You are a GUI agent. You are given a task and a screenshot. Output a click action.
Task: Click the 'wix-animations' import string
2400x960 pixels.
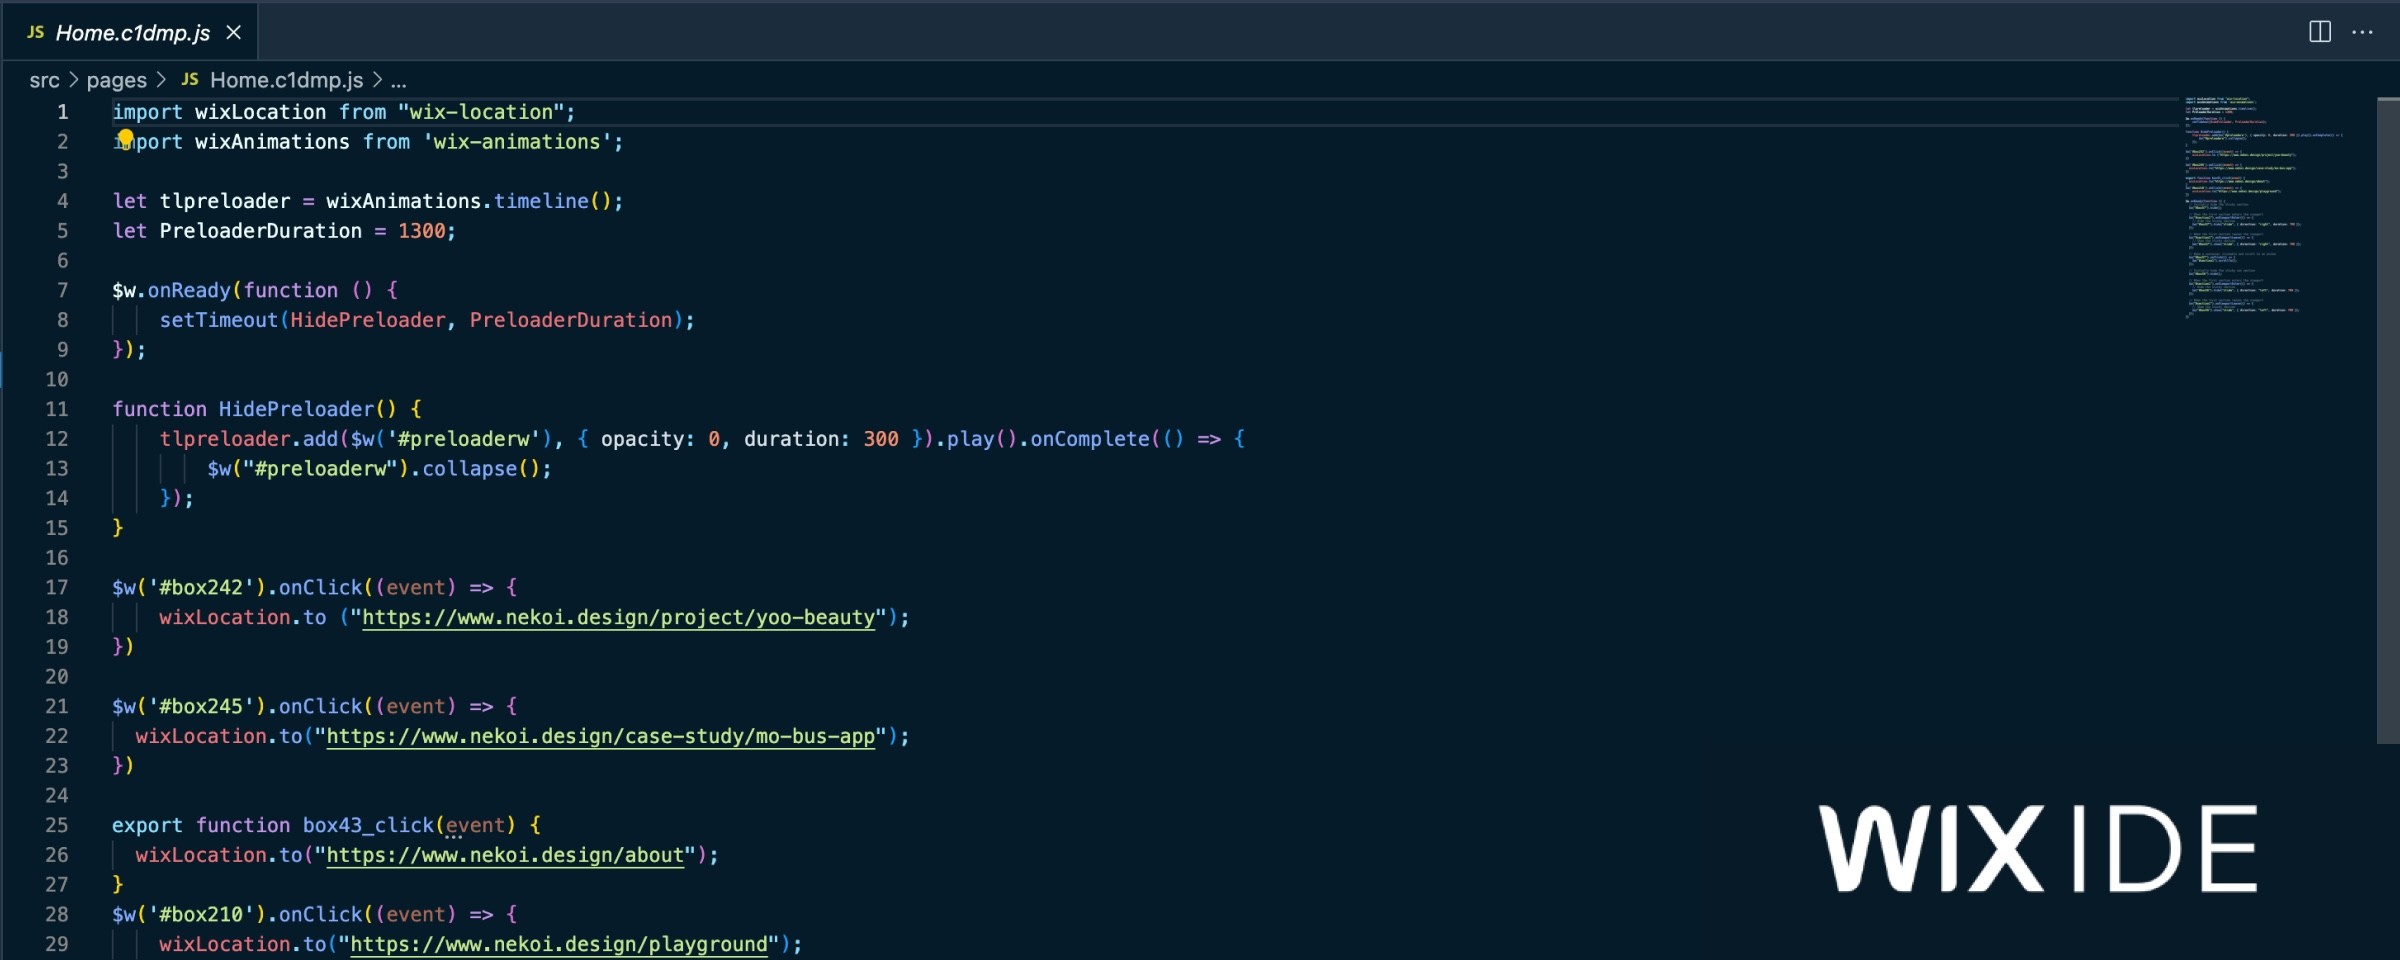point(517,142)
